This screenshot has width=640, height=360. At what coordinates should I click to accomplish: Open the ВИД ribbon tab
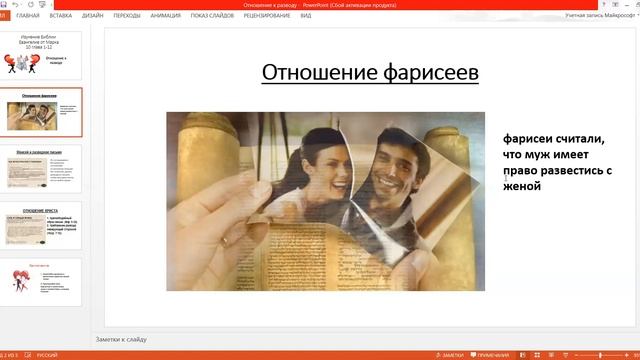tap(306, 16)
